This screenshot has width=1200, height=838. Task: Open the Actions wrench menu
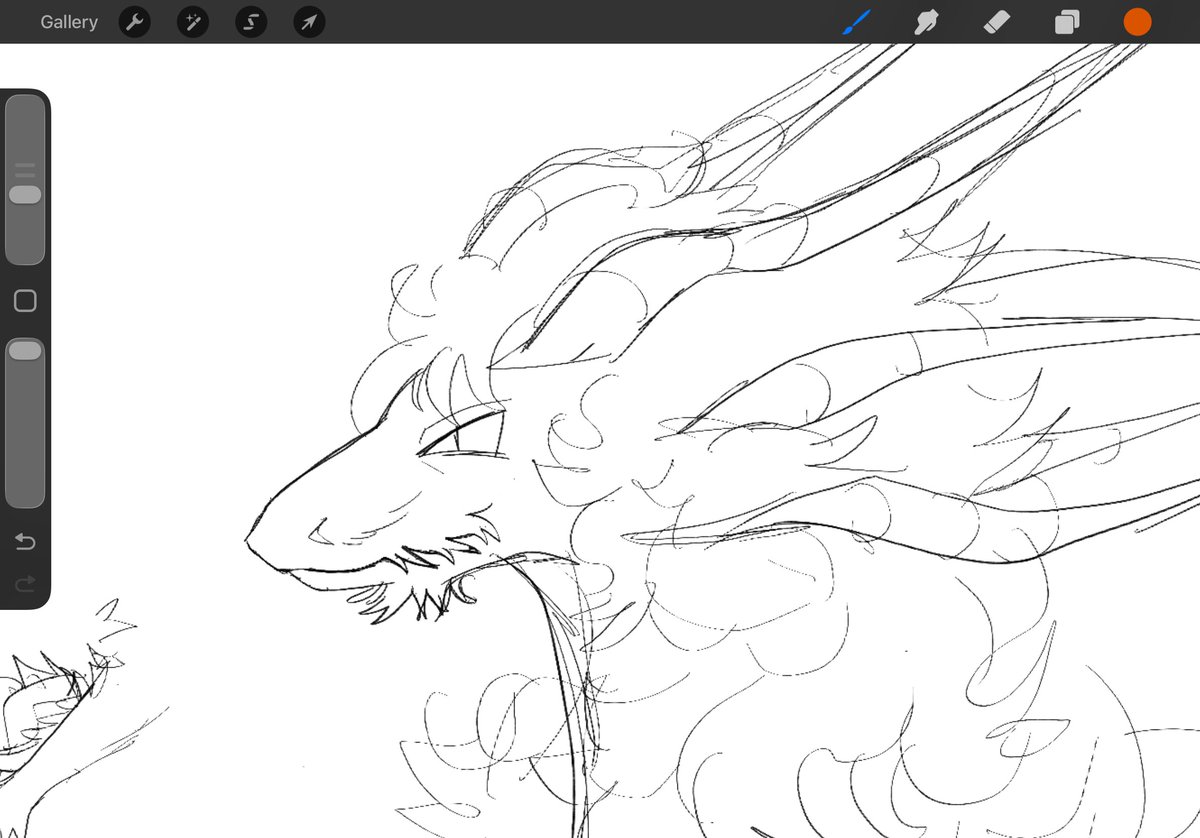(134, 22)
